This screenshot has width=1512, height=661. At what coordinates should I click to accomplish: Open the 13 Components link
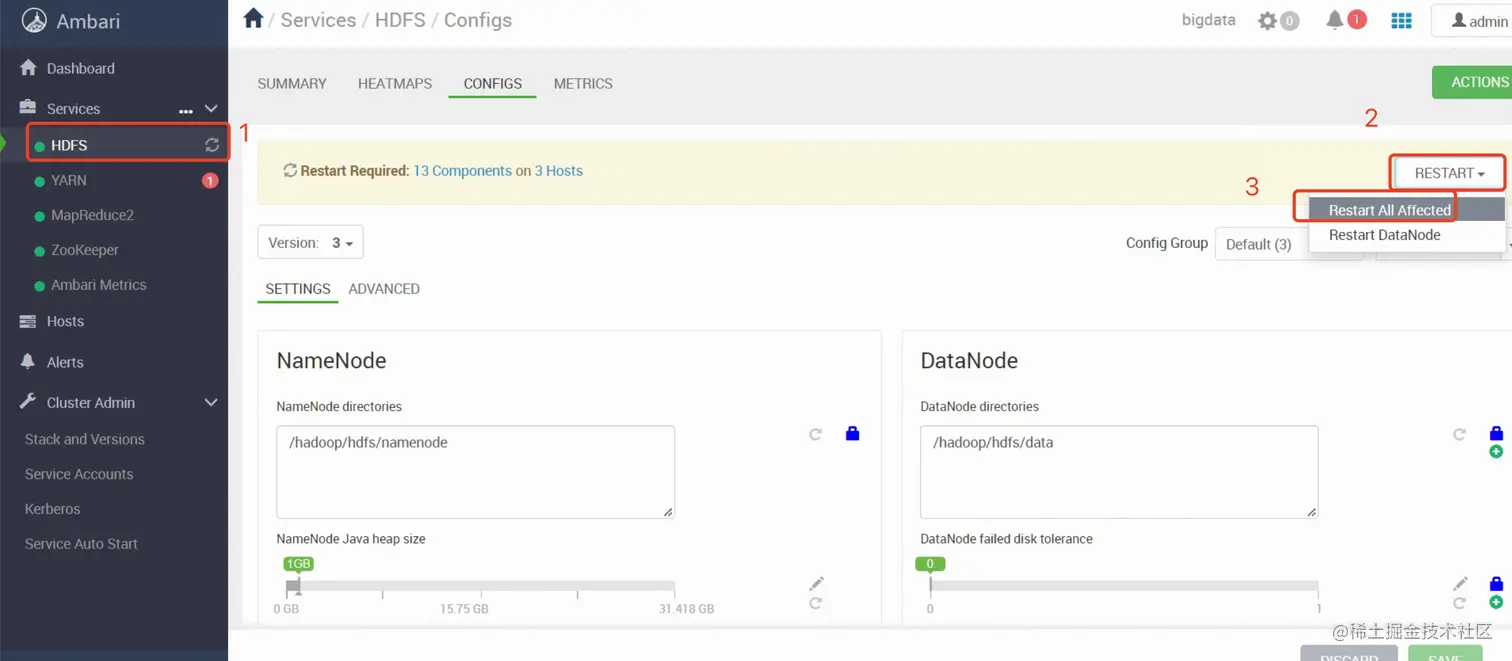(462, 171)
